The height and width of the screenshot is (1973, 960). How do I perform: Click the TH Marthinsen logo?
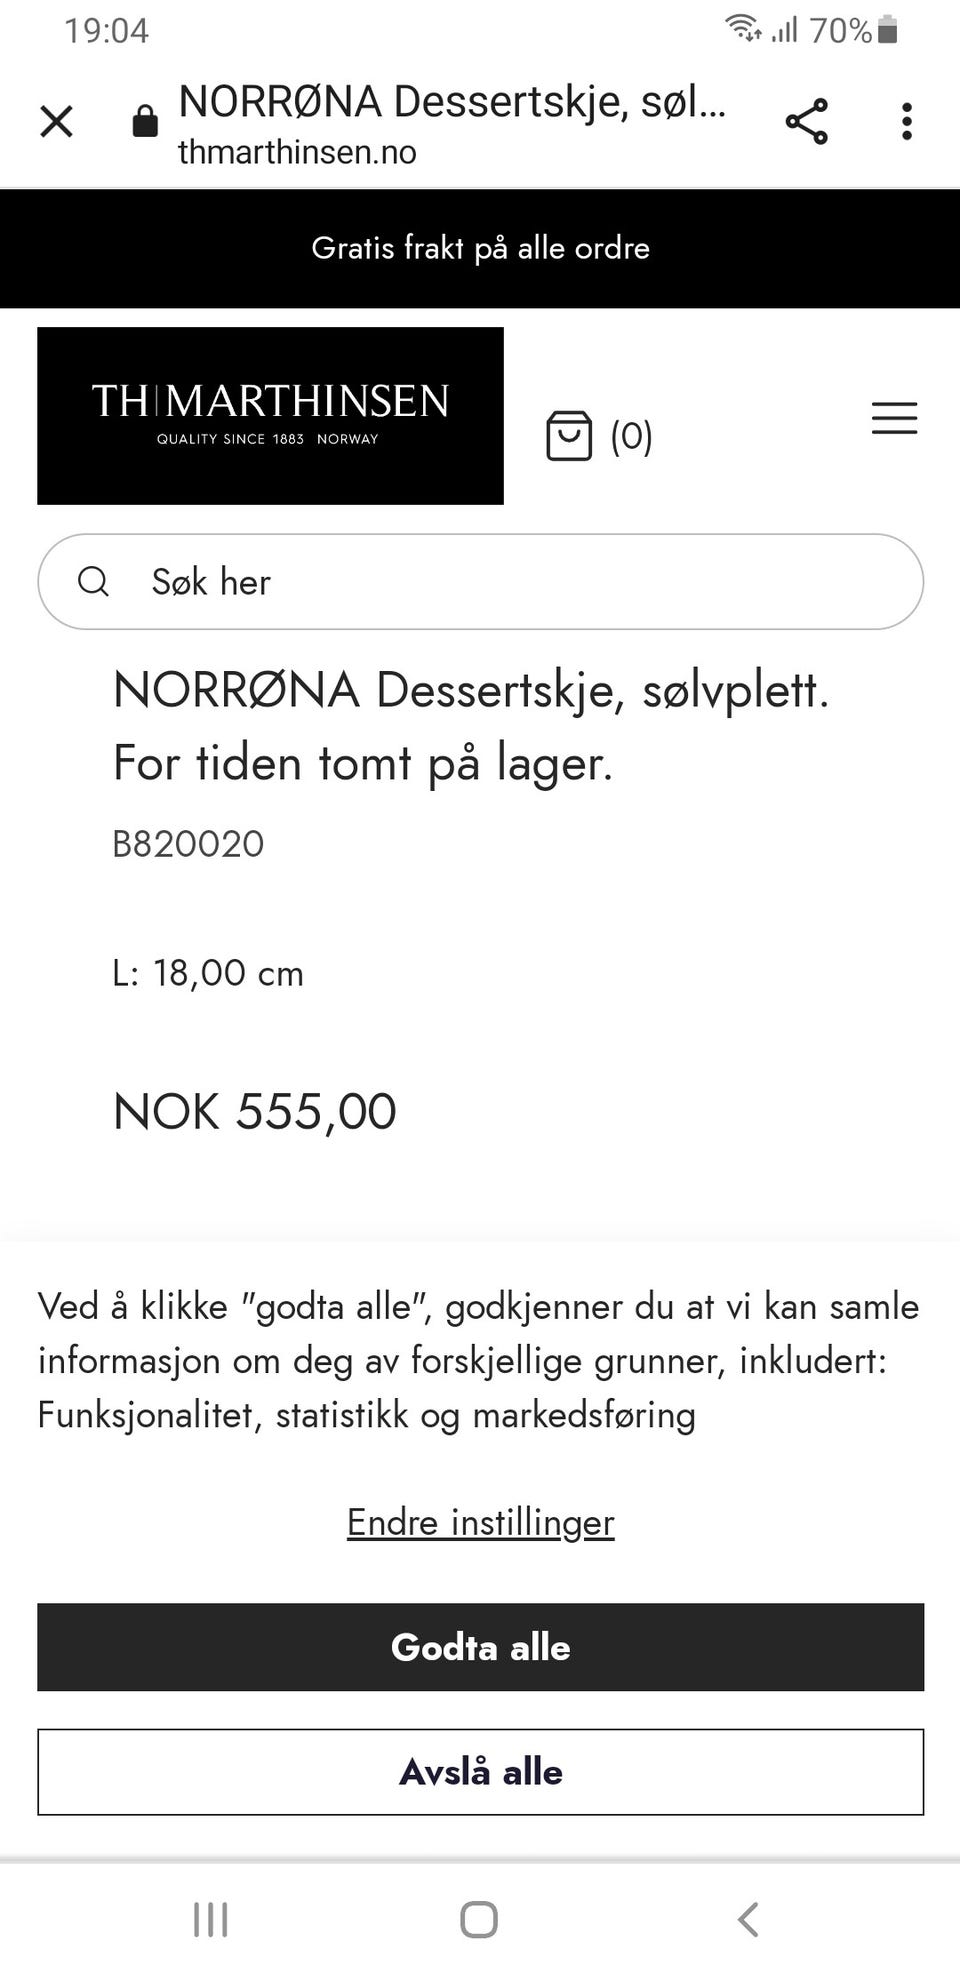point(270,416)
